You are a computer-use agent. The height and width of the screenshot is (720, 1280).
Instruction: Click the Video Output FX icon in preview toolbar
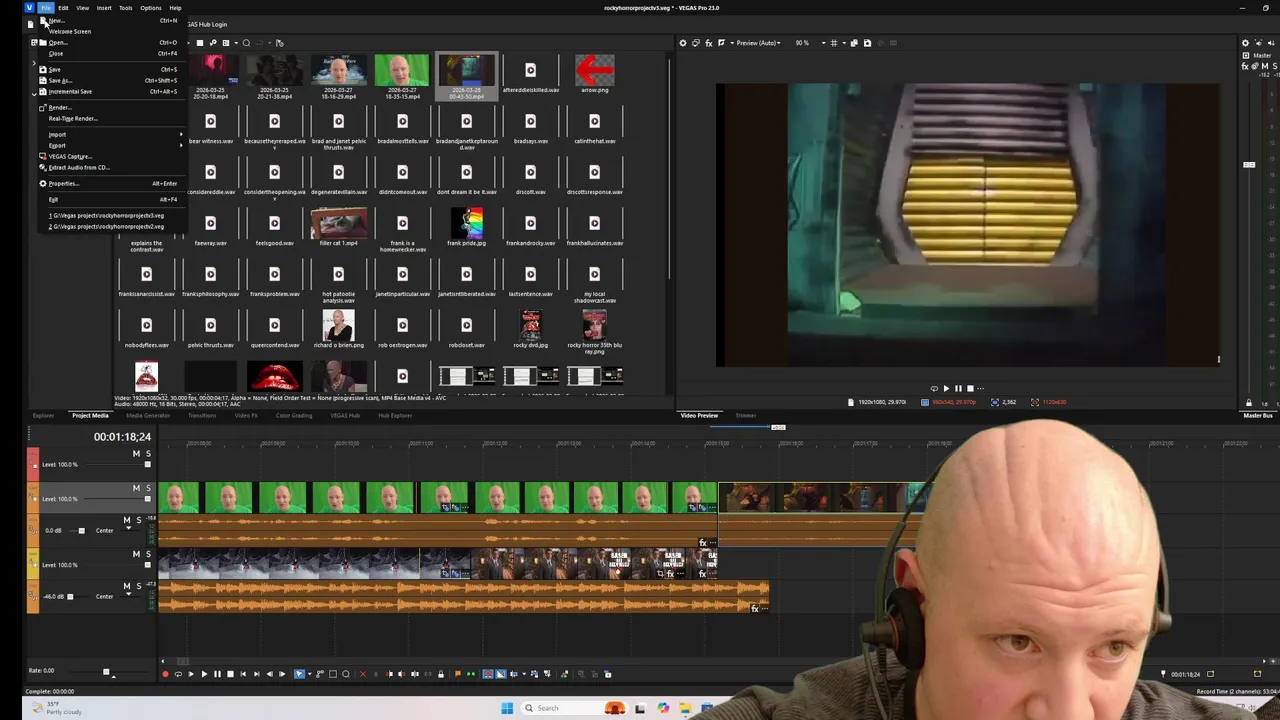[709, 43]
